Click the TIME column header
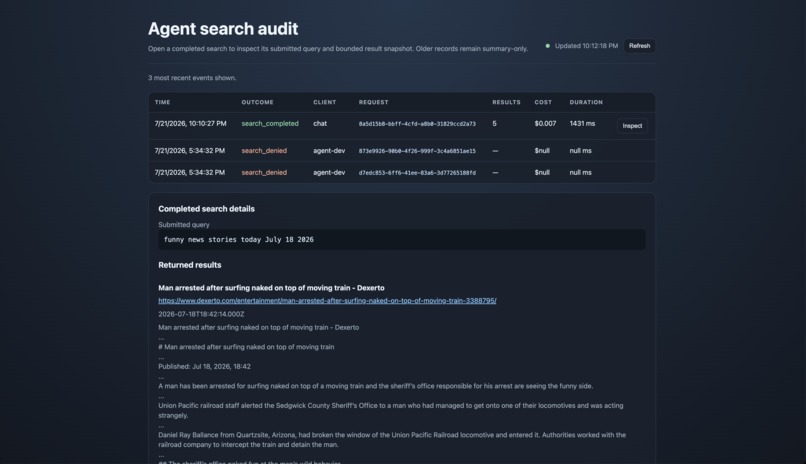This screenshot has height=464, width=806. tap(162, 102)
